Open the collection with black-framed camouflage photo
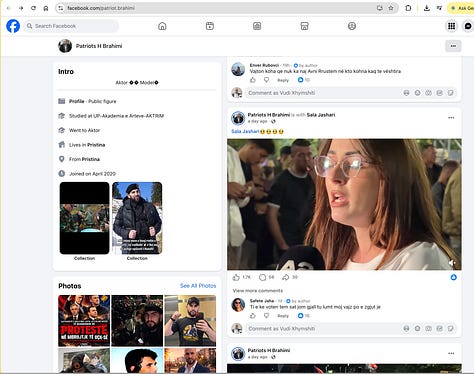 pyautogui.click(x=84, y=218)
